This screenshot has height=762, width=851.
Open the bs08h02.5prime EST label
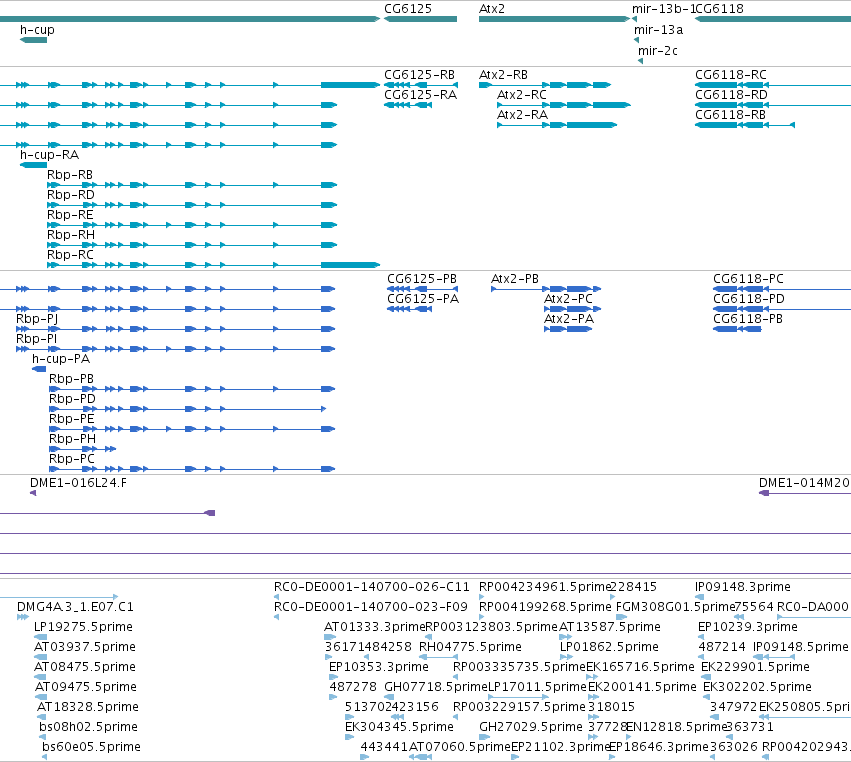(x=88, y=727)
